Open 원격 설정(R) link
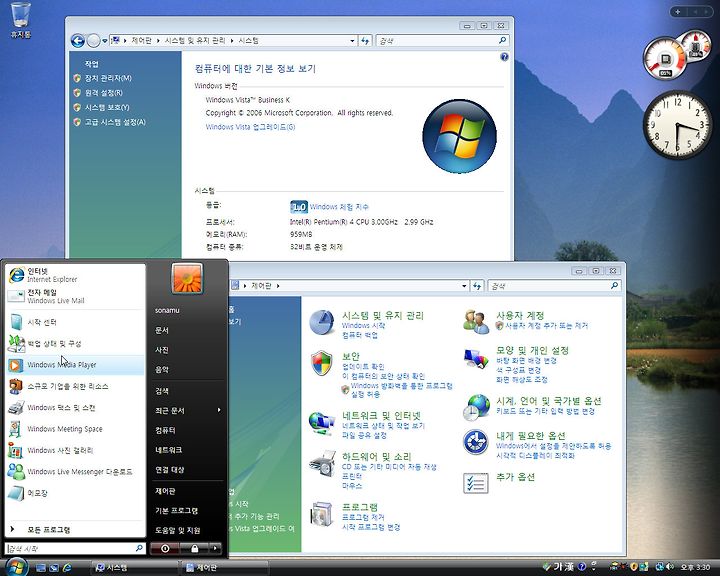The width and height of the screenshot is (720, 576). pyautogui.click(x=103, y=93)
